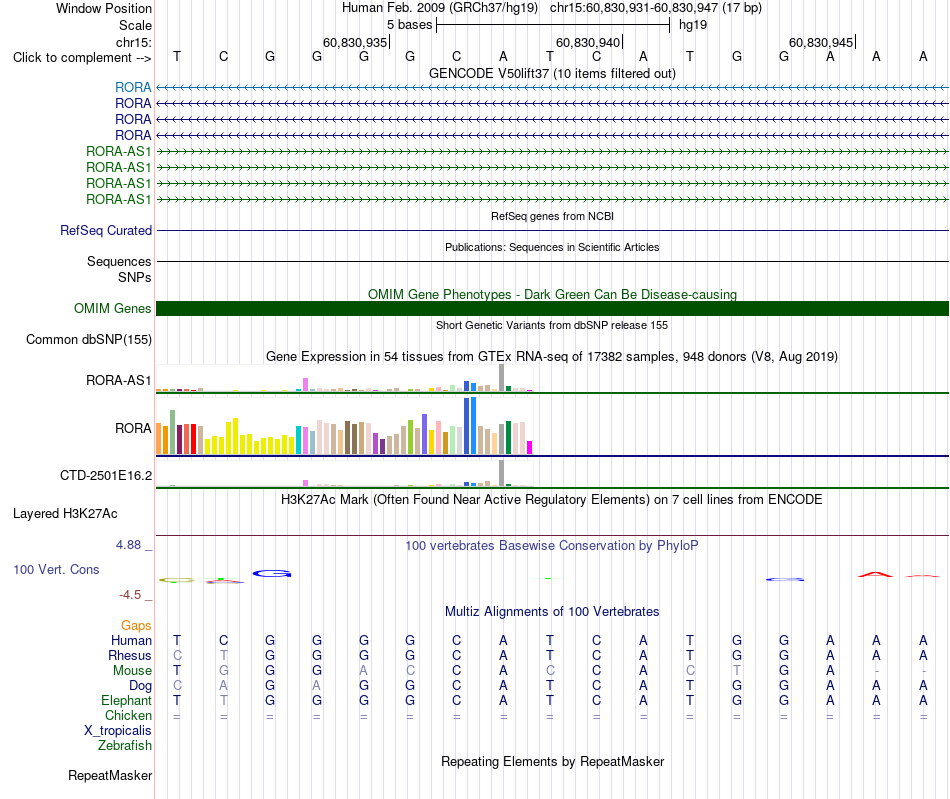The width and height of the screenshot is (950, 799).
Task: Click the Rhesus species row label
Action: pos(130,655)
